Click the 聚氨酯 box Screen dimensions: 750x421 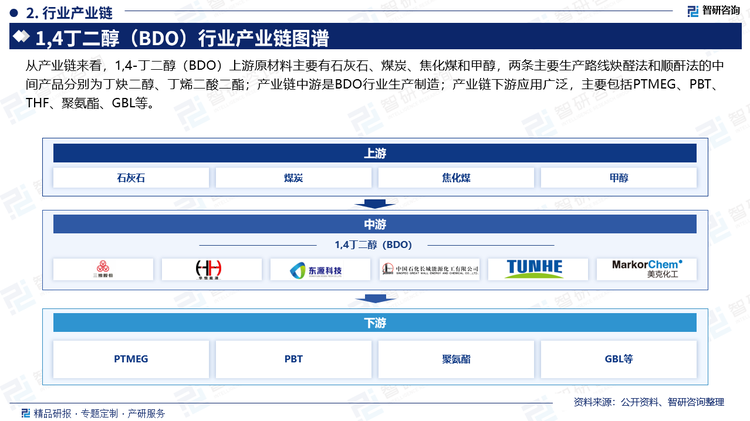point(456,359)
